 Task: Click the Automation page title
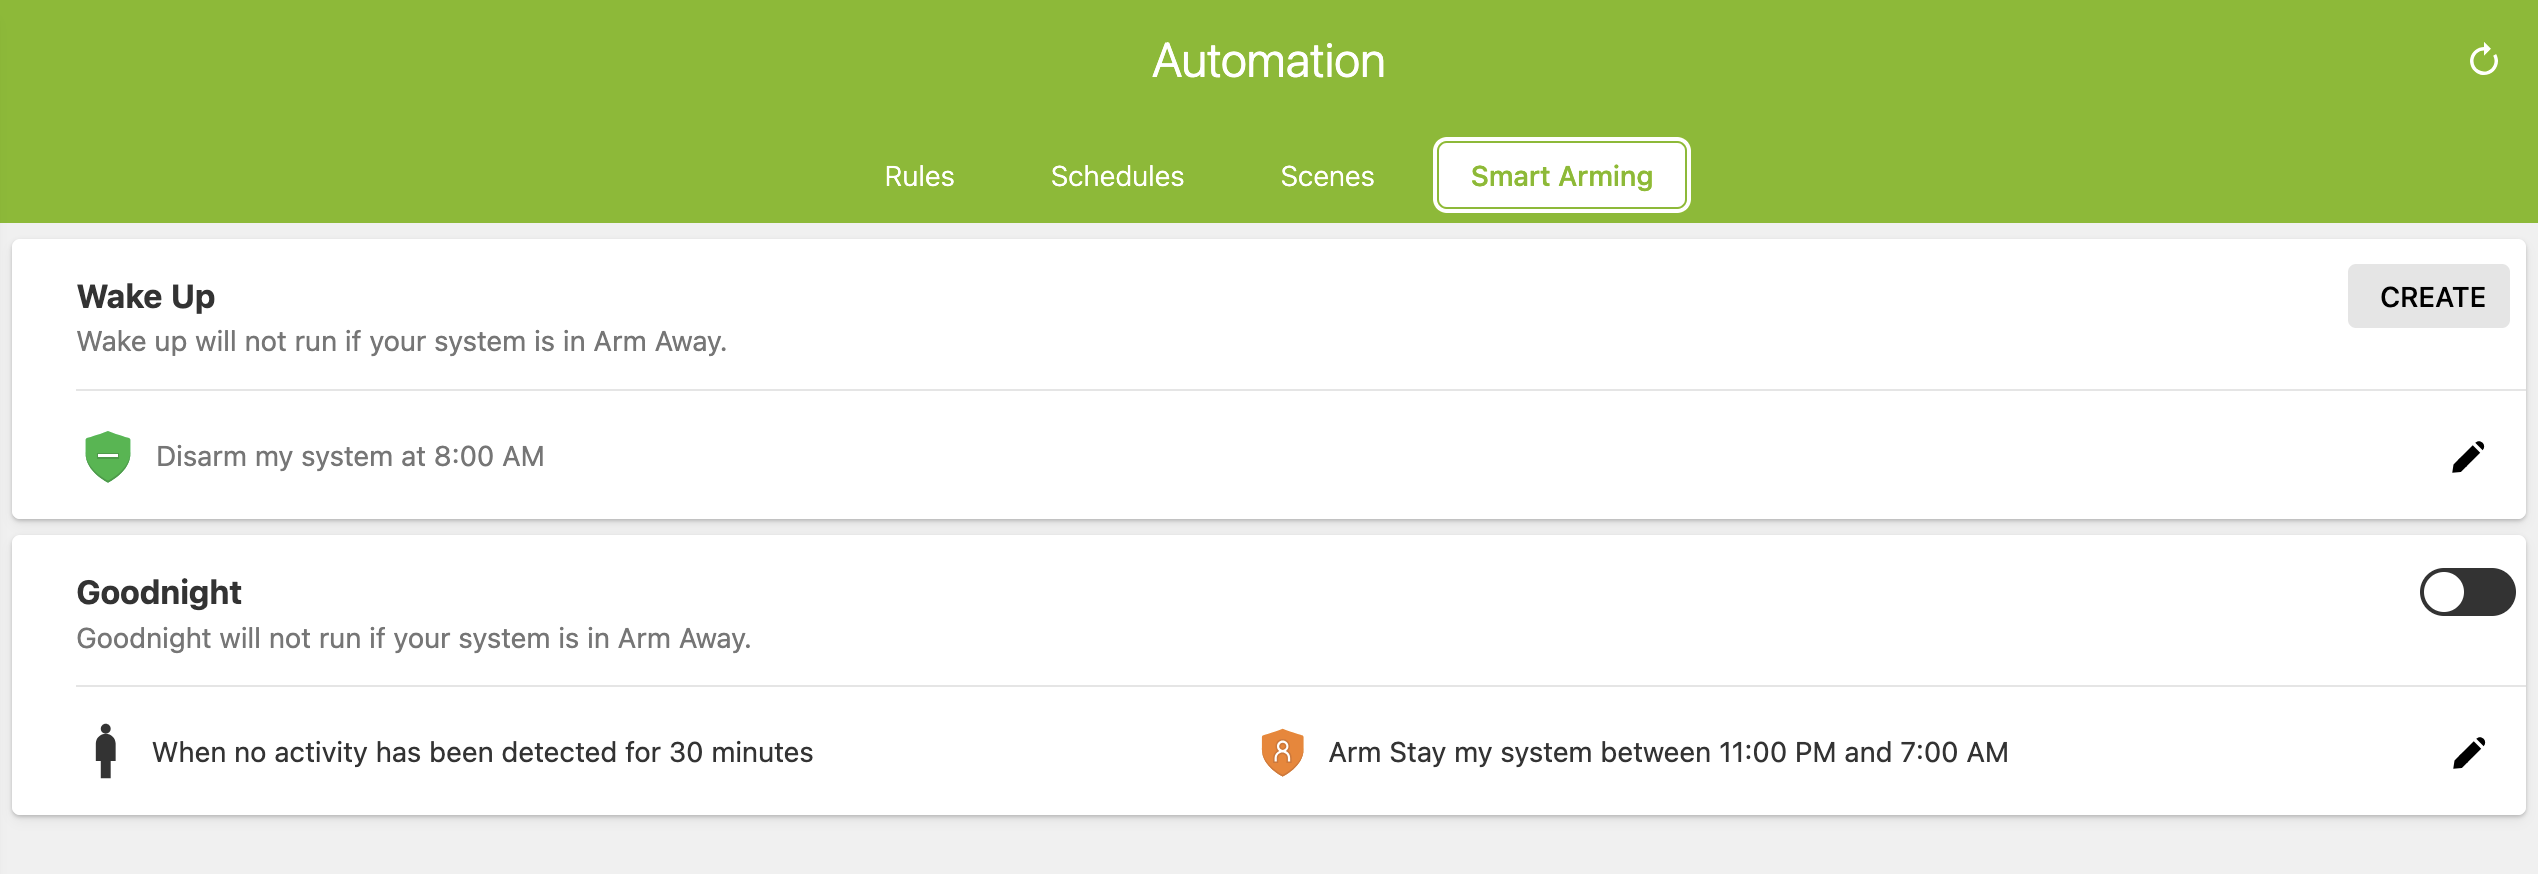(x=1268, y=61)
